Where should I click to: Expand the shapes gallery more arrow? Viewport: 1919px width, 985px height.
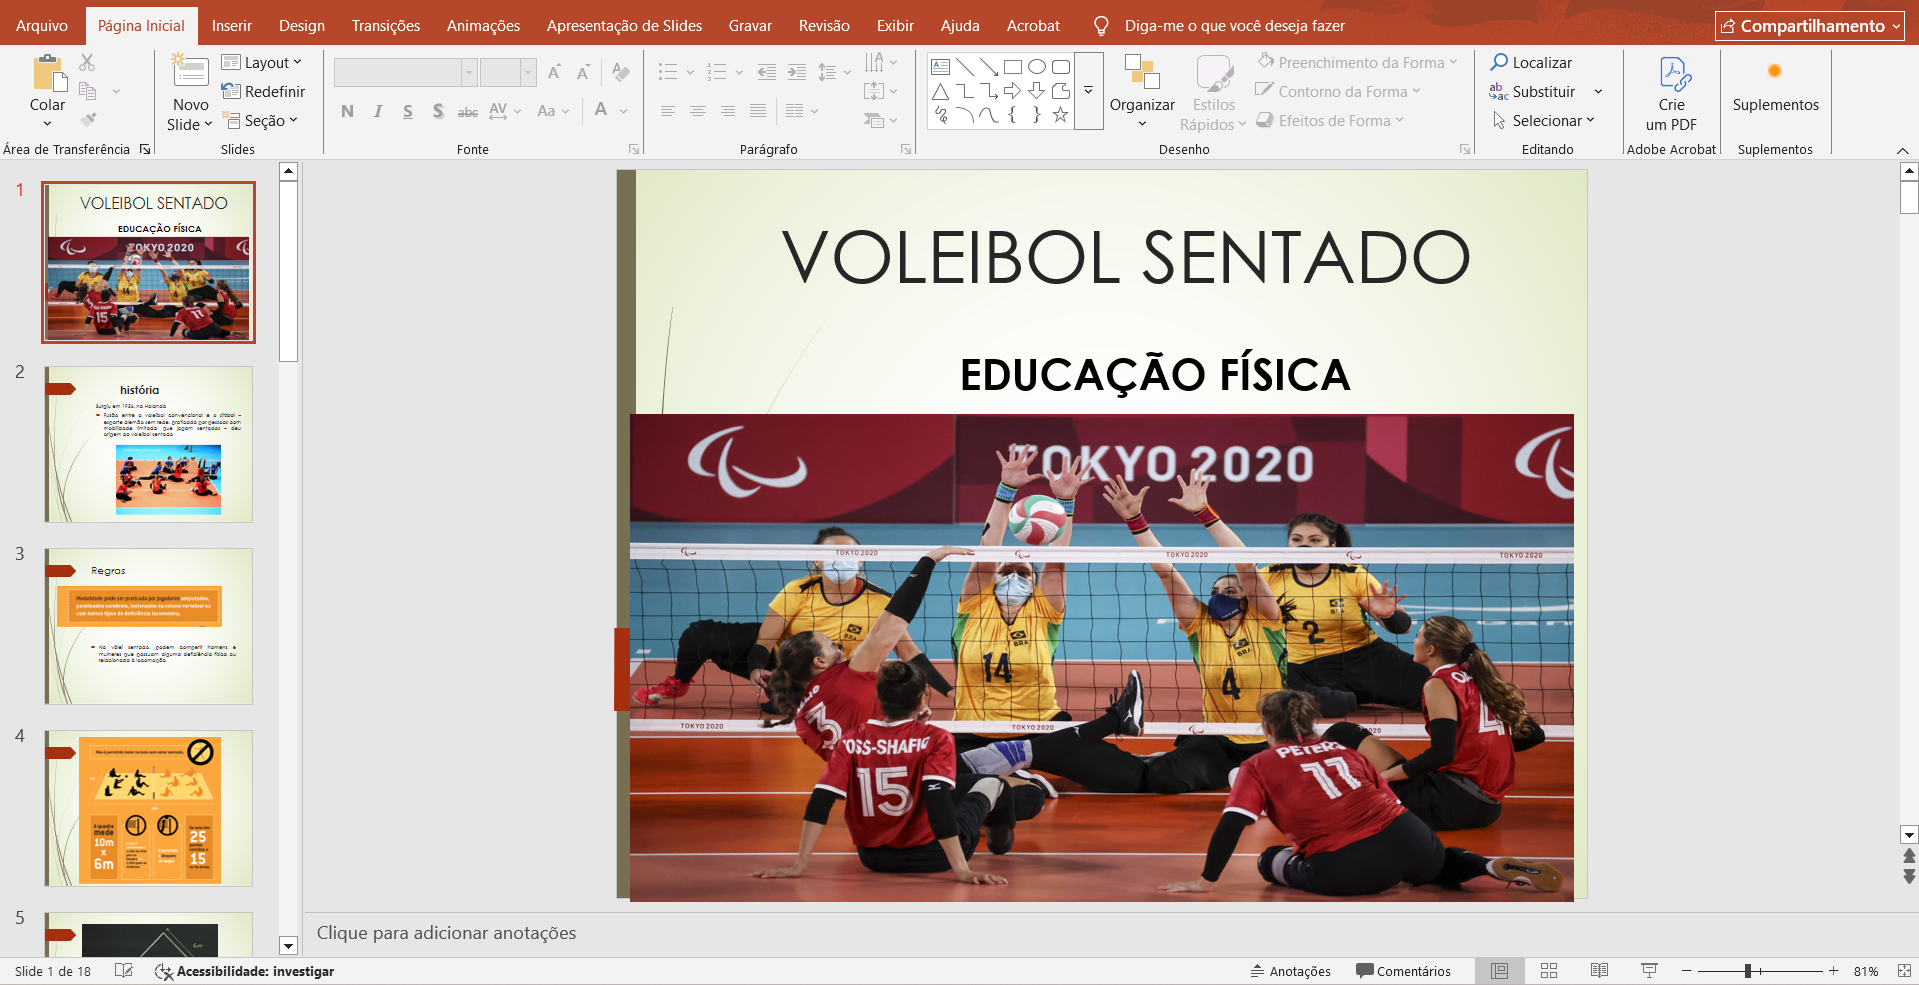pyautogui.click(x=1089, y=91)
